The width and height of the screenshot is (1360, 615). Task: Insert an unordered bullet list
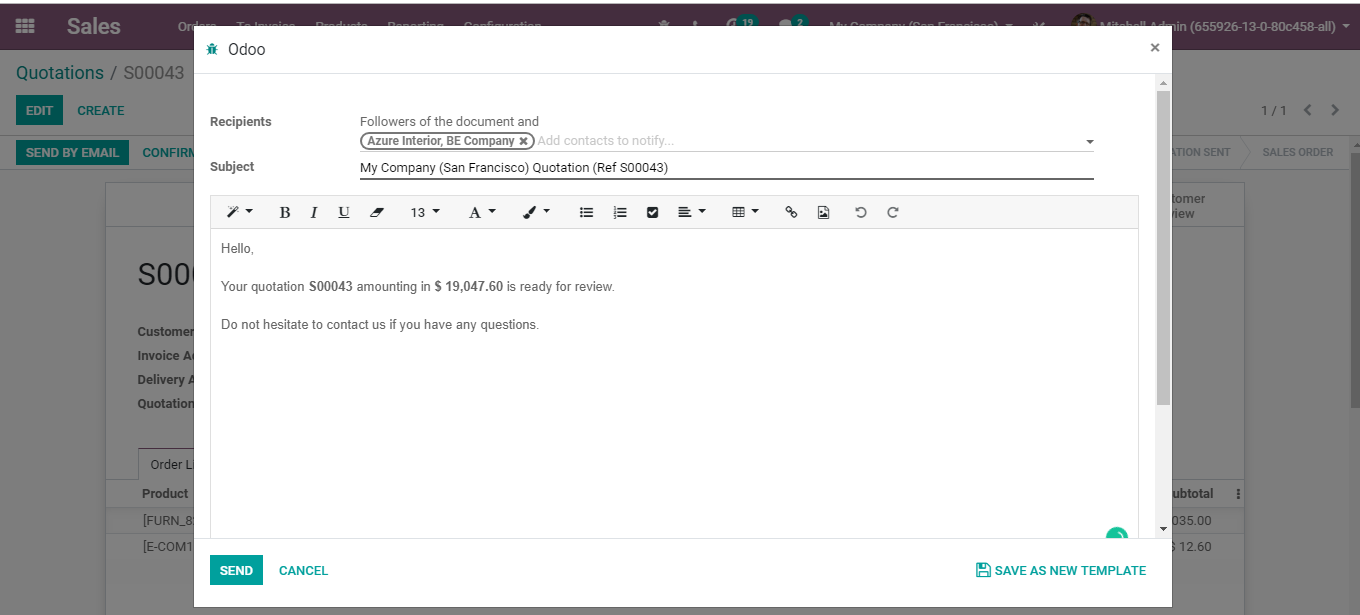587,212
